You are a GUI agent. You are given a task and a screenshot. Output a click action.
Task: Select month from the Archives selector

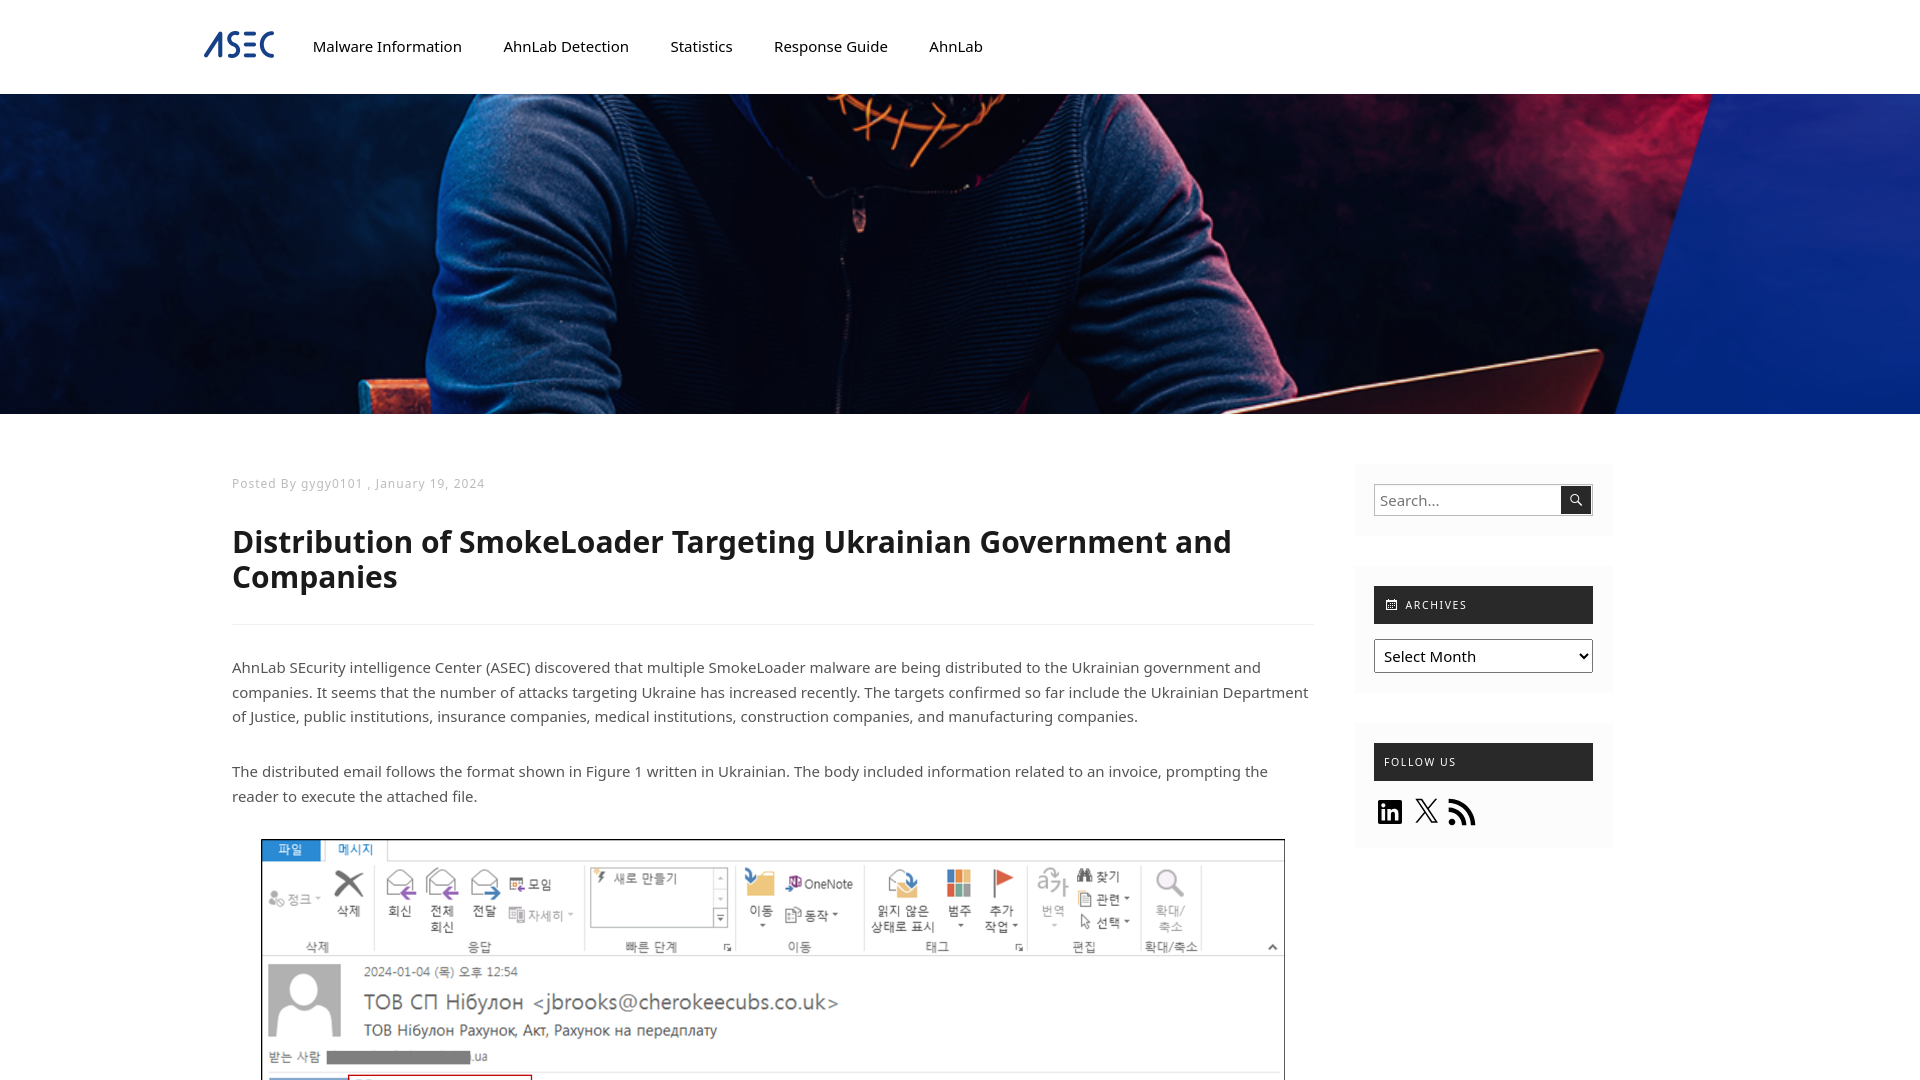pos(1484,655)
